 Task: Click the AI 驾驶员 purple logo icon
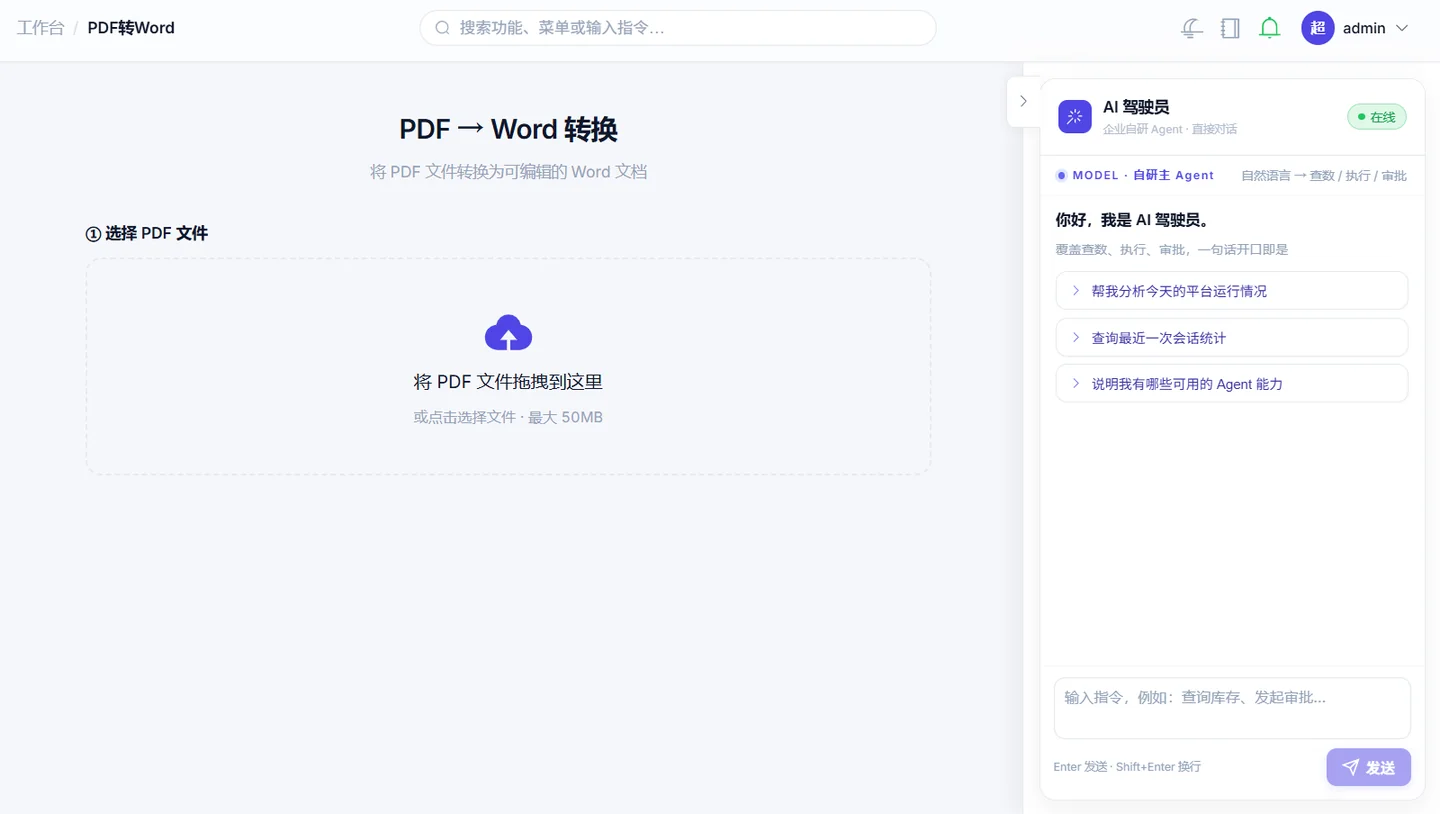(1075, 116)
